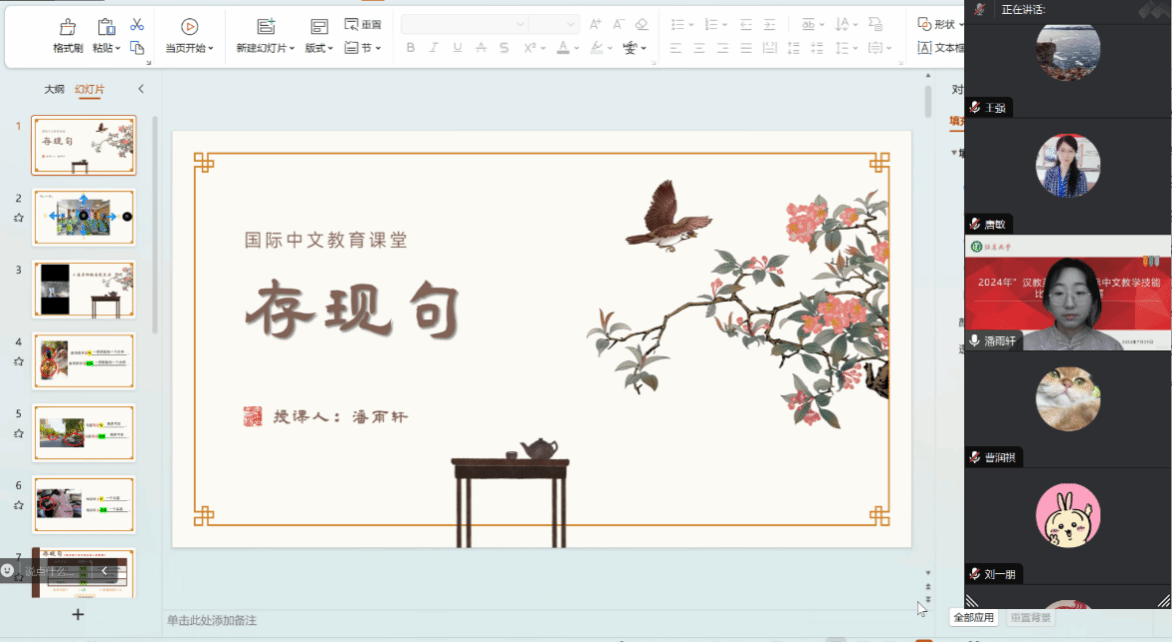Click the Reset (重置) slide icon

[x=363, y=25]
